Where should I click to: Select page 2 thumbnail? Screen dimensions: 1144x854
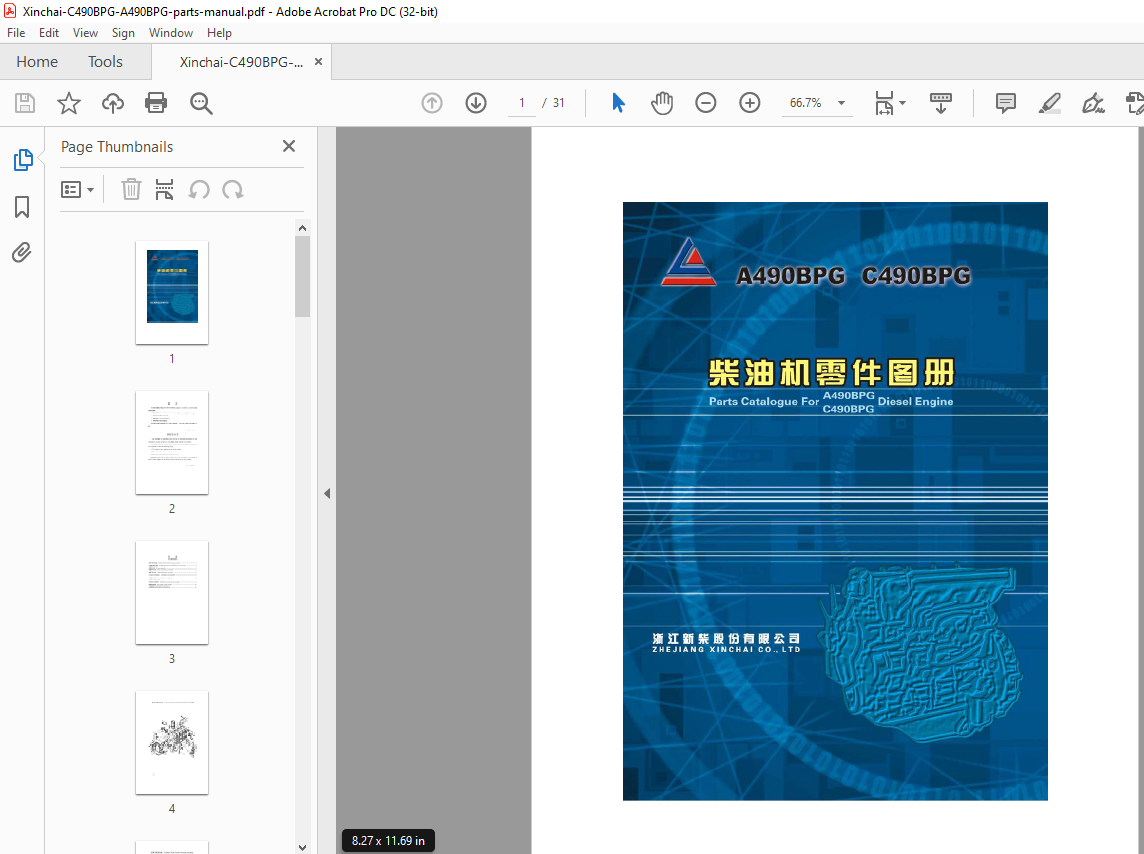pos(172,443)
